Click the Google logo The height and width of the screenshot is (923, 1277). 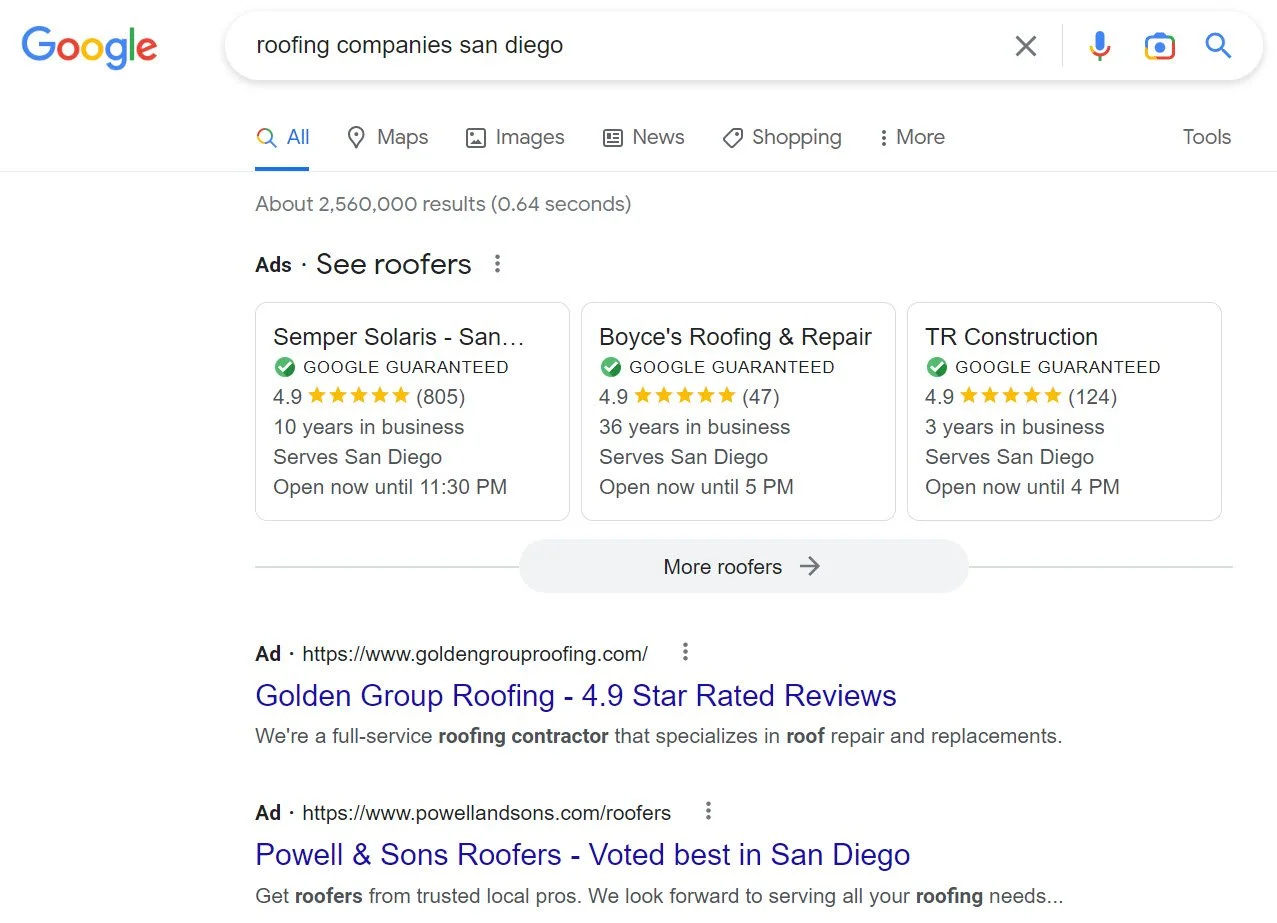point(89,46)
